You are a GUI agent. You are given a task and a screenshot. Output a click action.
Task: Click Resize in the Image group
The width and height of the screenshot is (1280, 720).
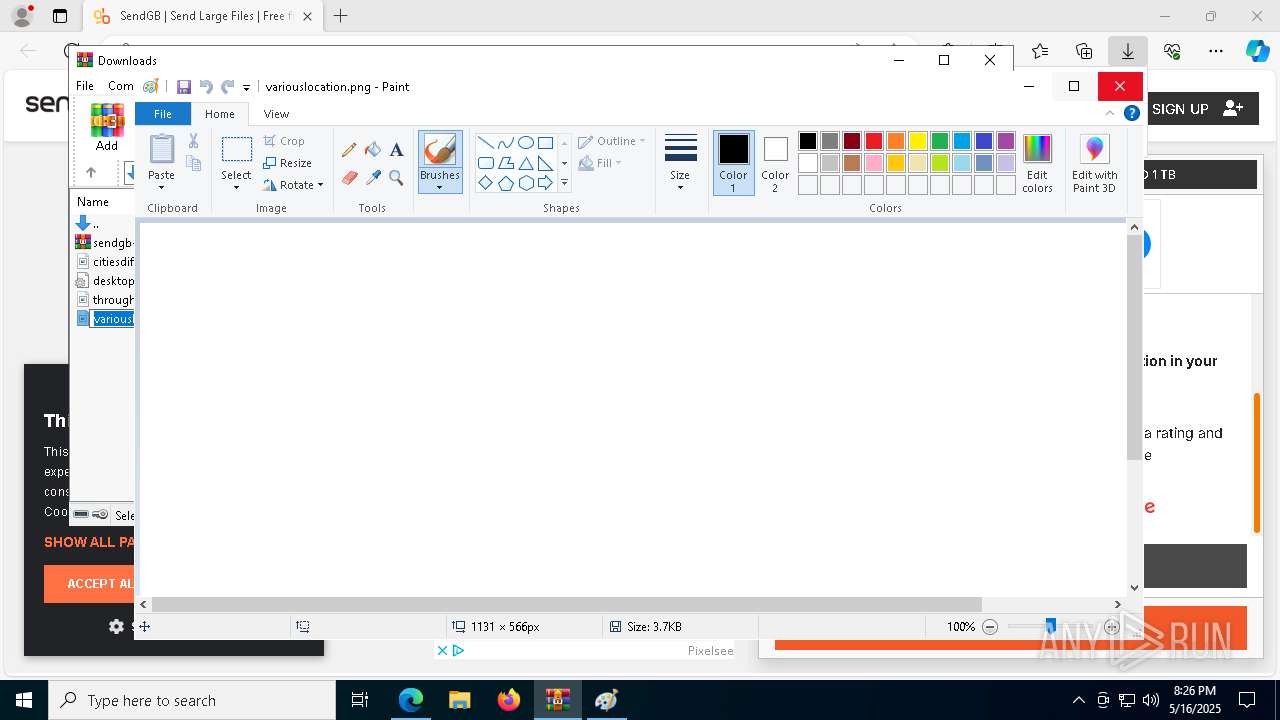pyautogui.click(x=288, y=163)
